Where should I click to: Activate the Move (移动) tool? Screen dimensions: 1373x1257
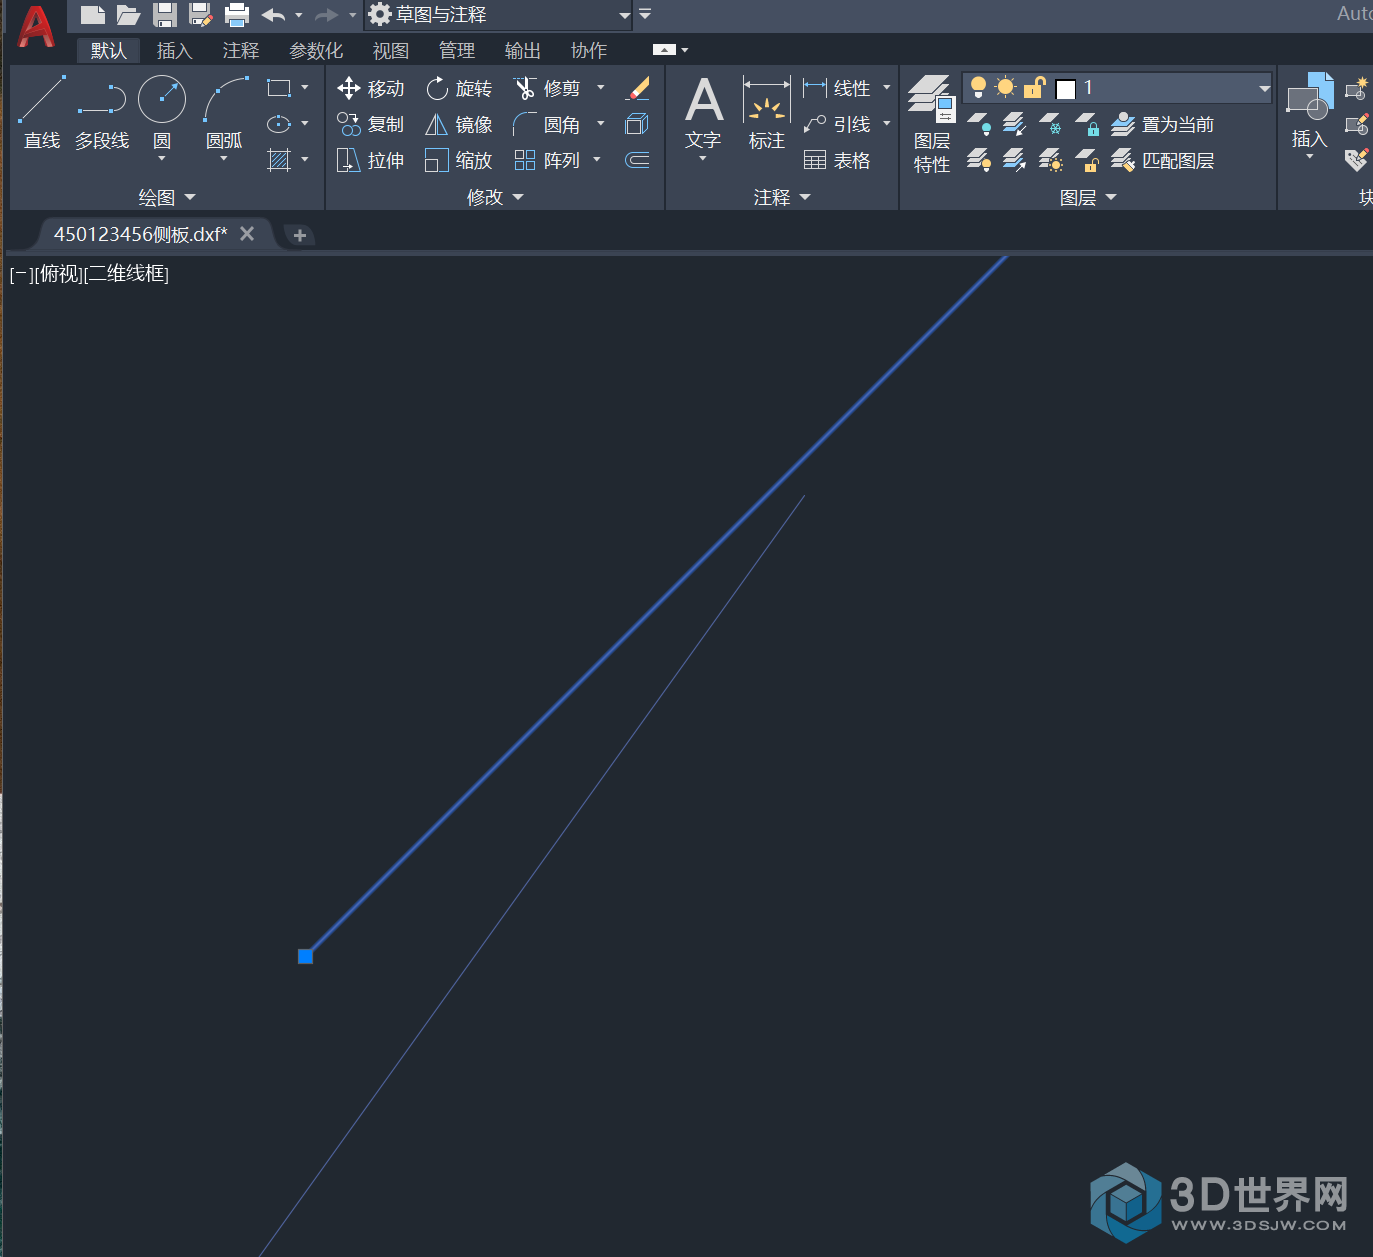[371, 88]
